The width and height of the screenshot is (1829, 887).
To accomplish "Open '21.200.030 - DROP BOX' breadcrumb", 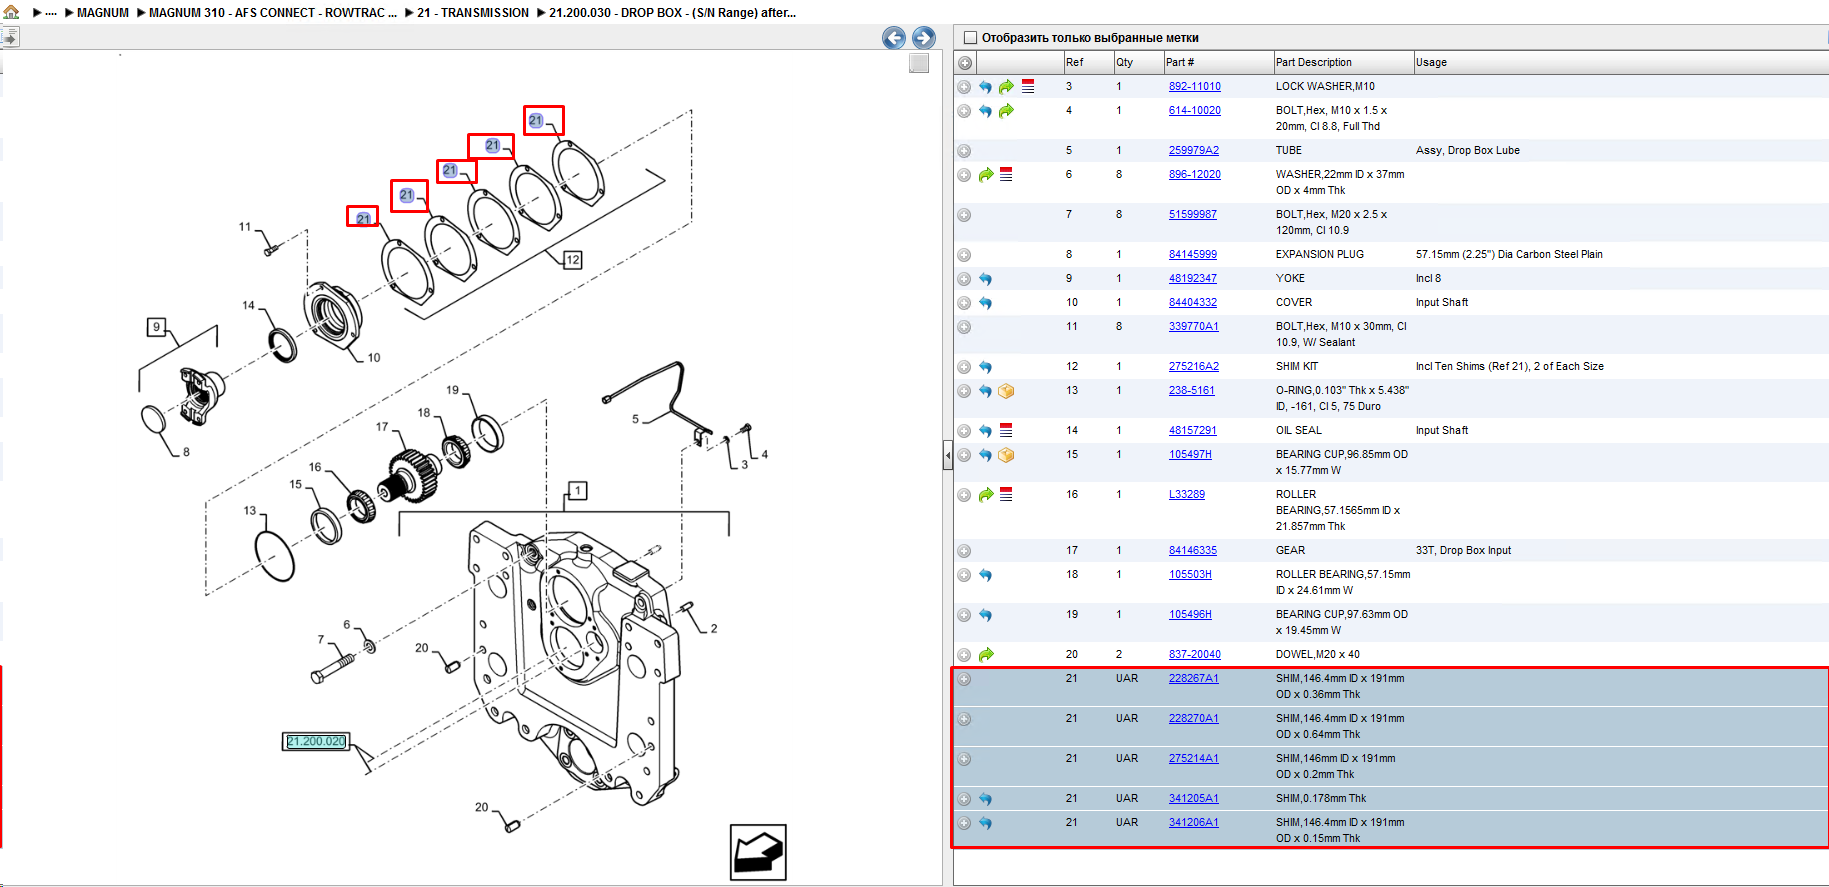I will pyautogui.click(x=672, y=13).
